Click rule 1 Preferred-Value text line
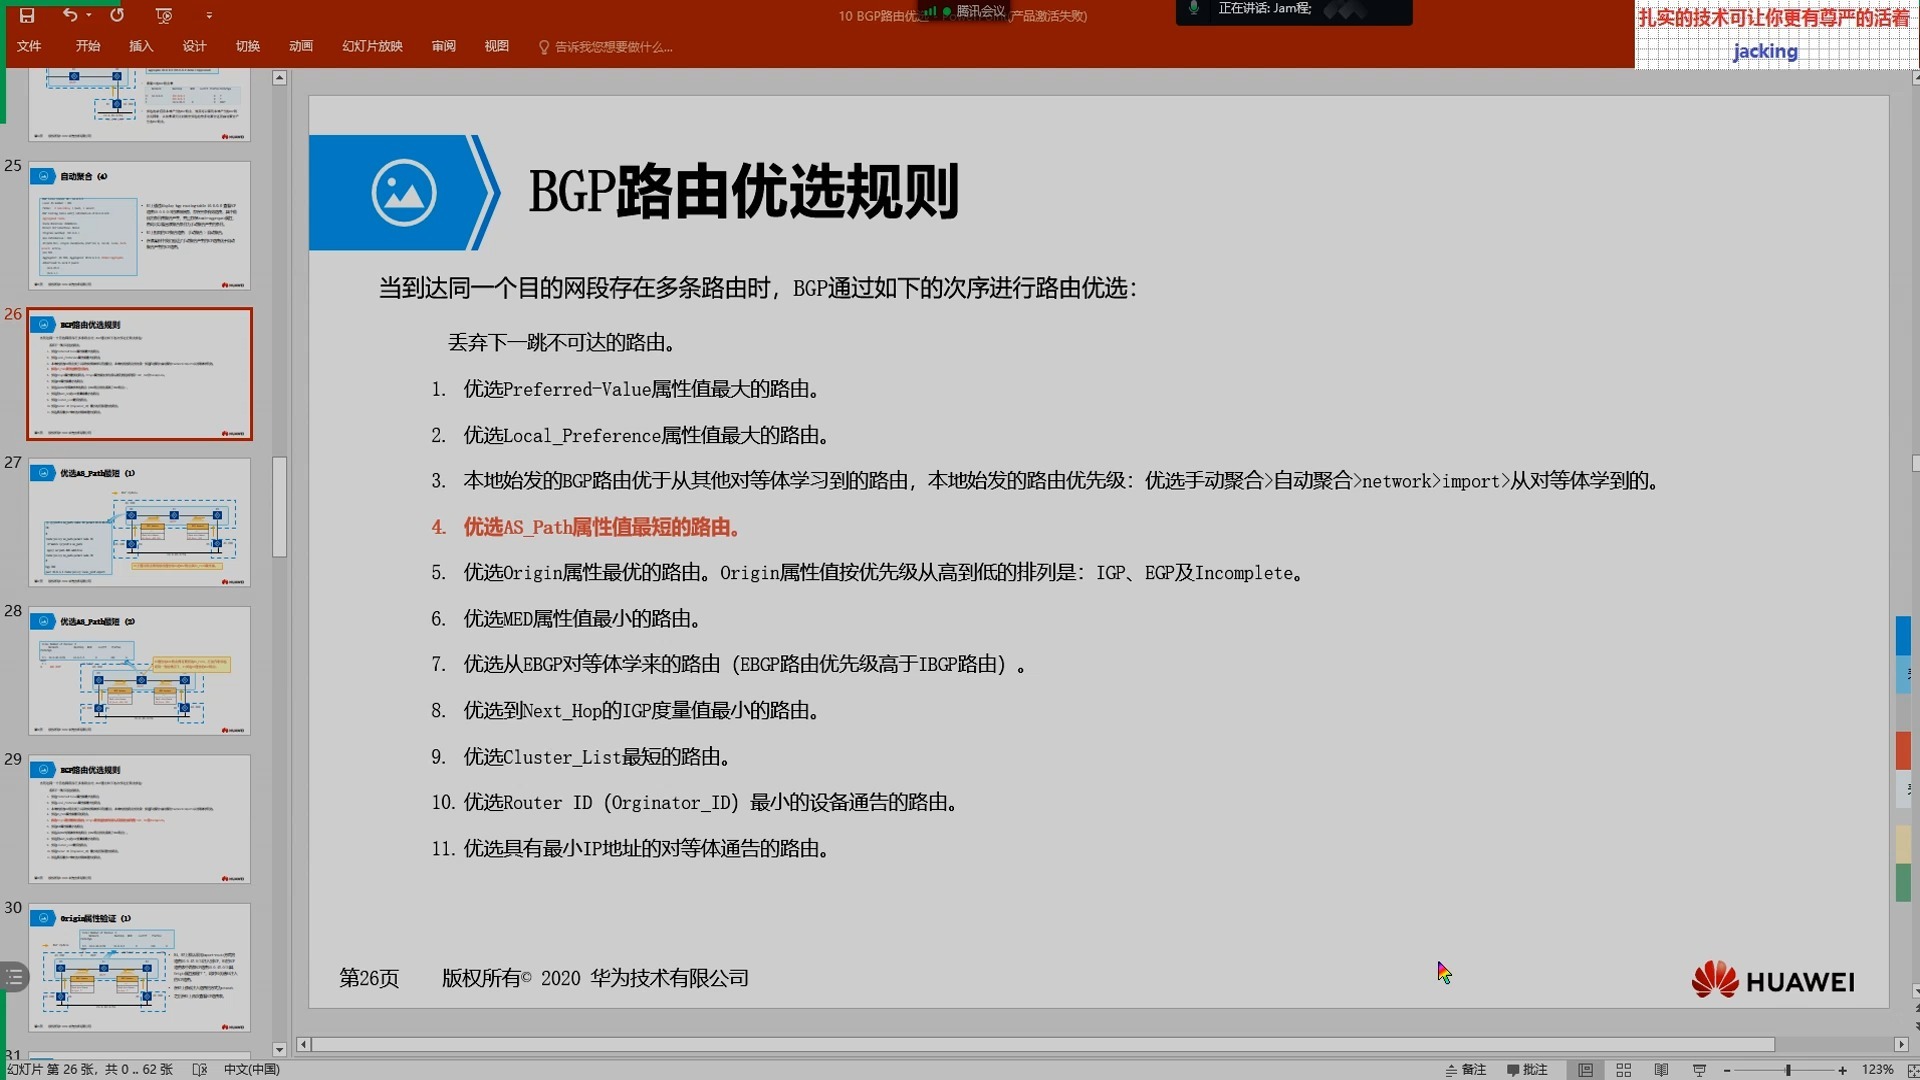The image size is (1920, 1080). (x=641, y=389)
